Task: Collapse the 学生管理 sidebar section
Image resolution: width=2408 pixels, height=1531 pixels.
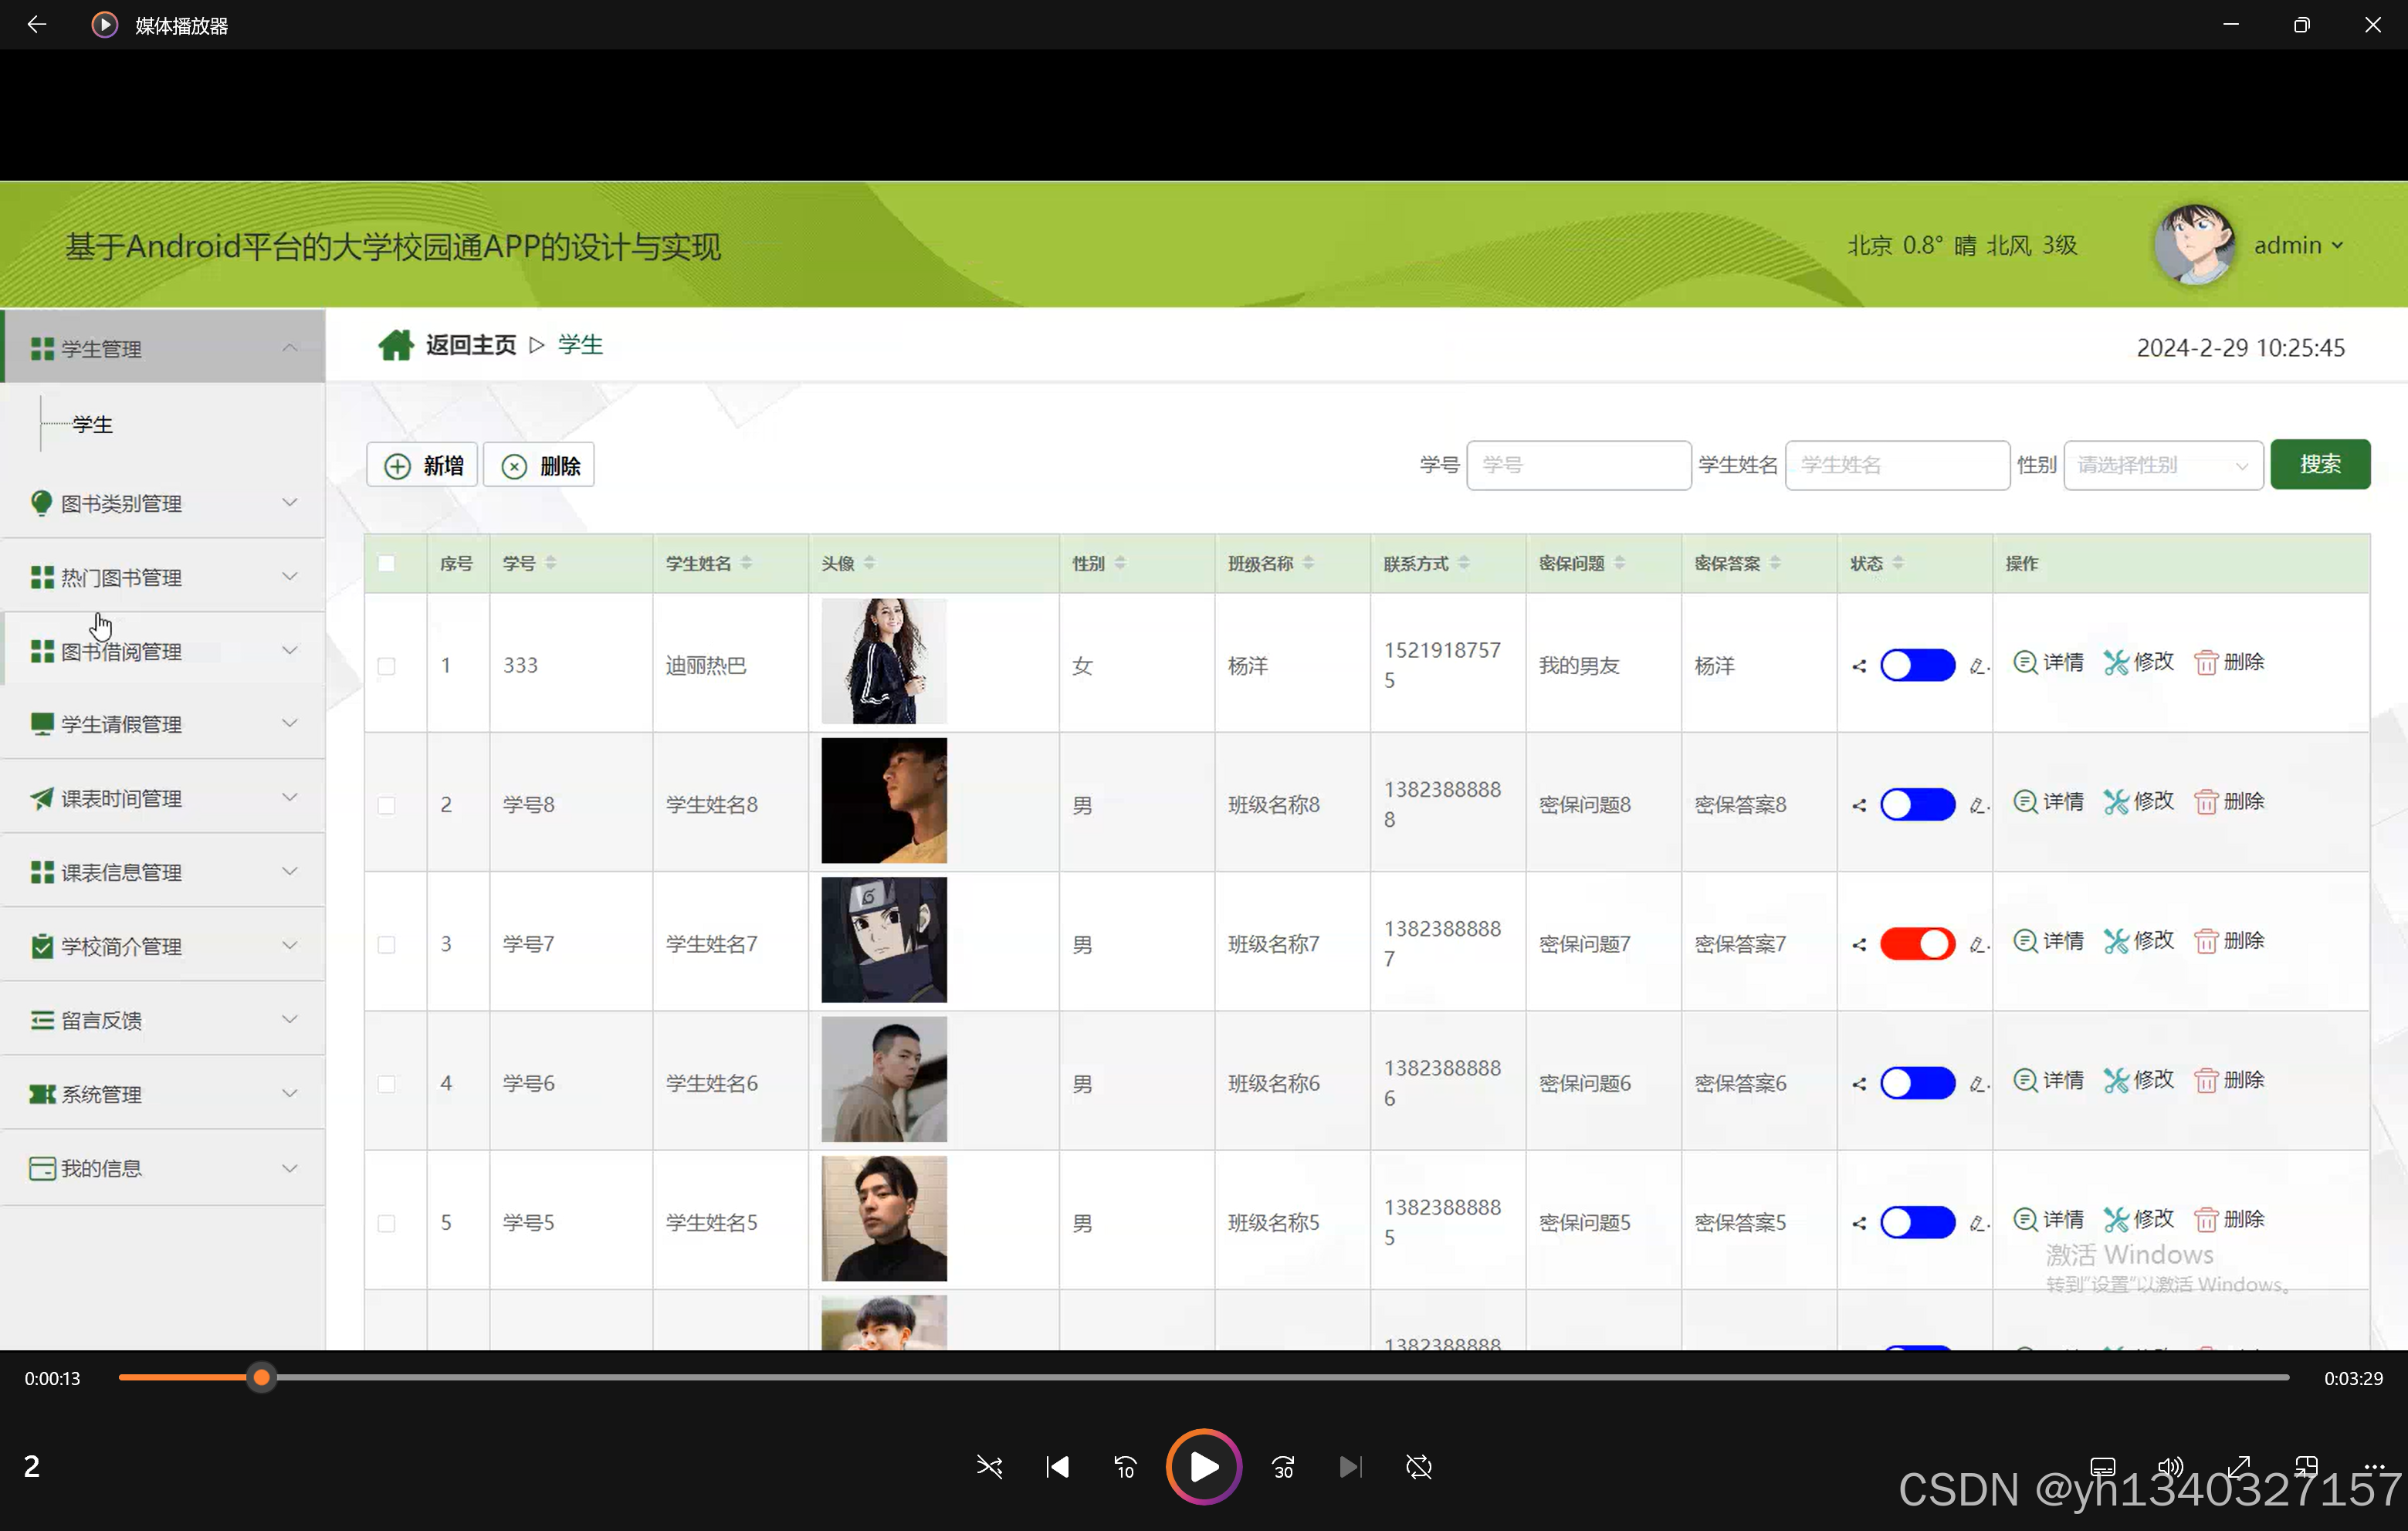Action: point(163,347)
